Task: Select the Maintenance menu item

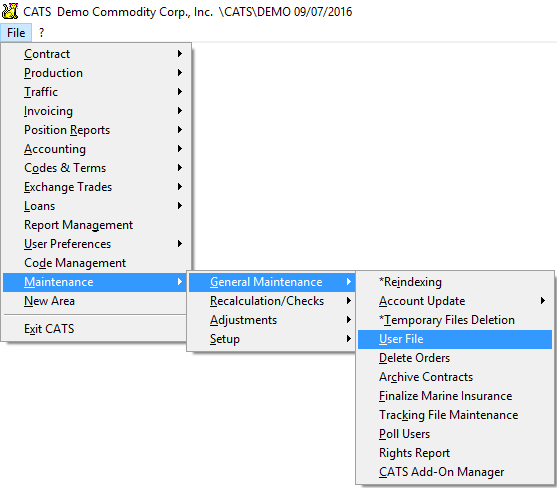Action: coord(94,282)
